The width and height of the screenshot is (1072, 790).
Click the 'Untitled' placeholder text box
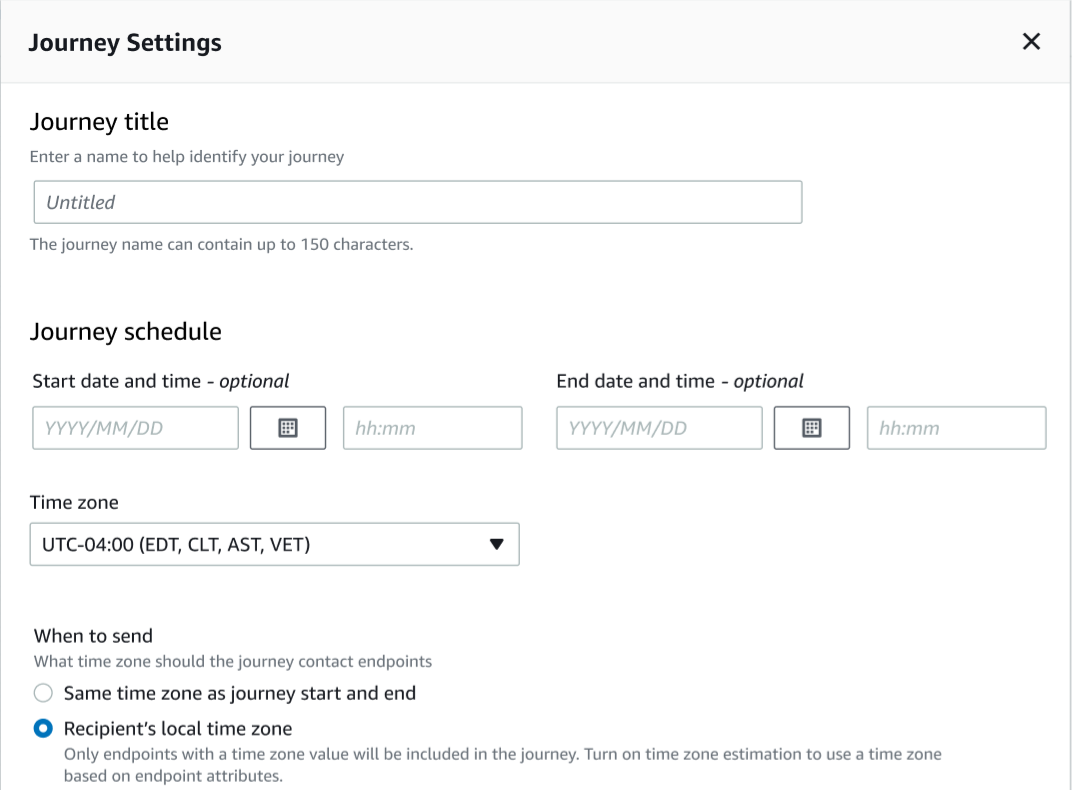(418, 201)
